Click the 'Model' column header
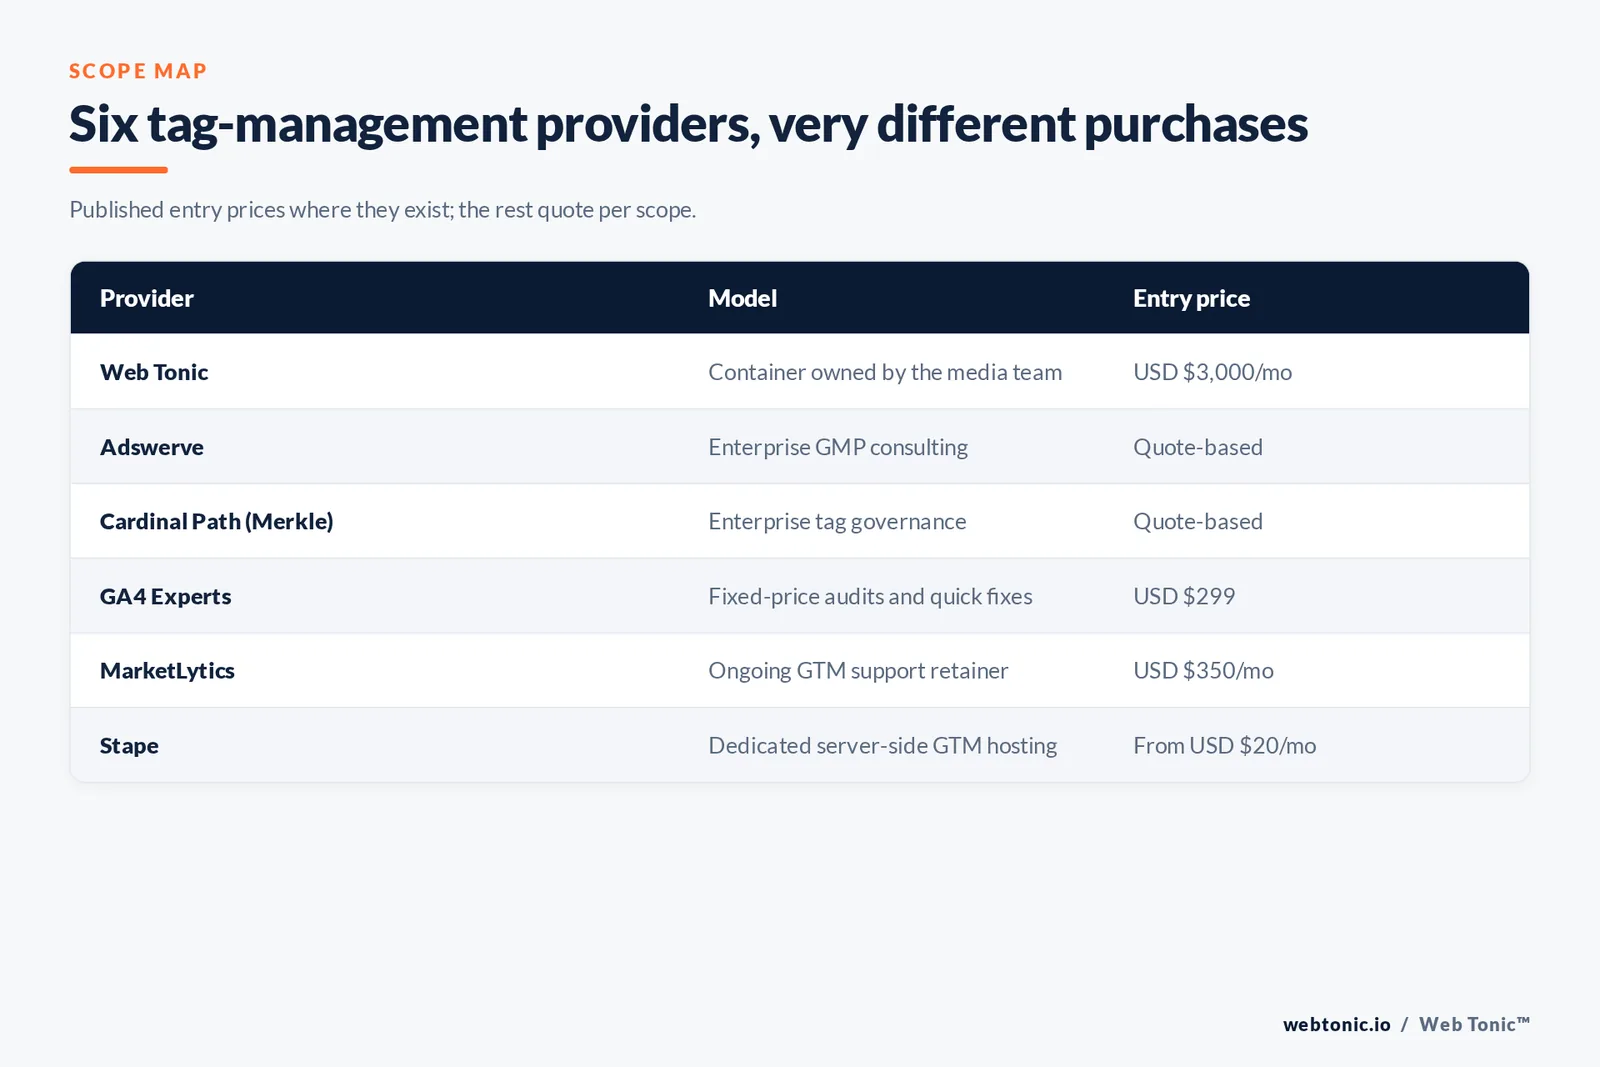 743,298
